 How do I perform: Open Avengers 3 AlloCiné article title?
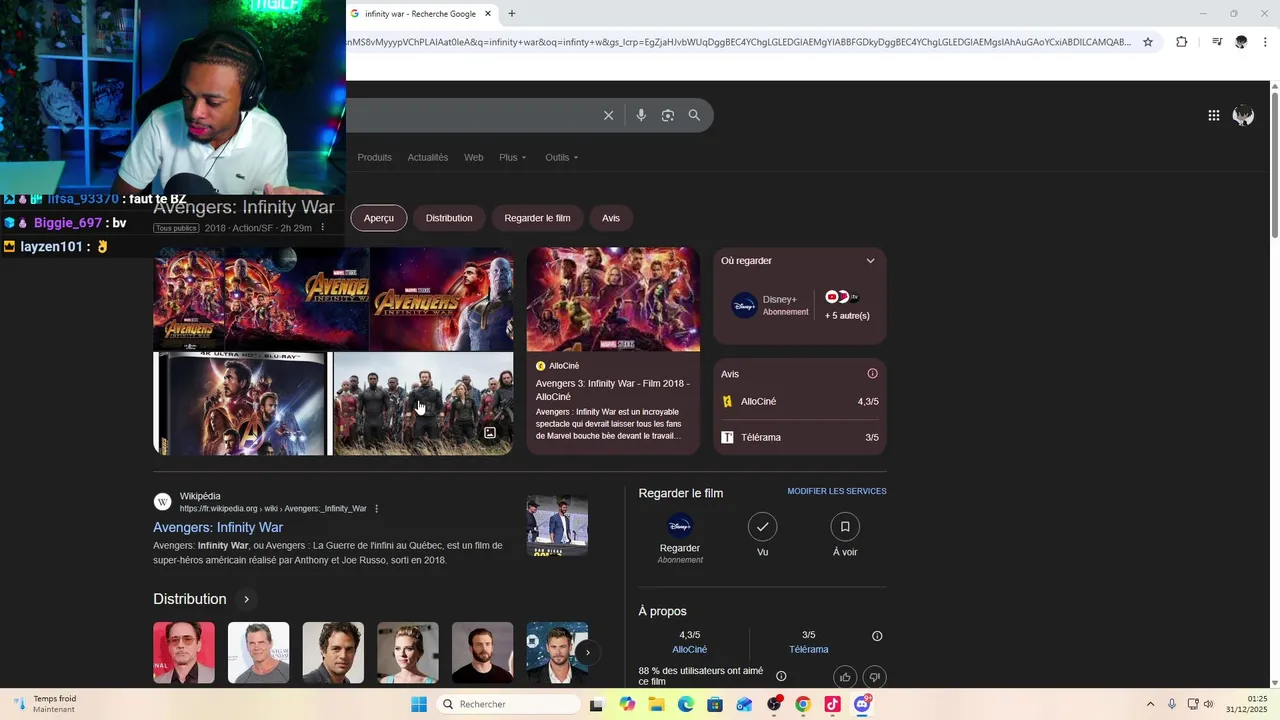(x=612, y=390)
